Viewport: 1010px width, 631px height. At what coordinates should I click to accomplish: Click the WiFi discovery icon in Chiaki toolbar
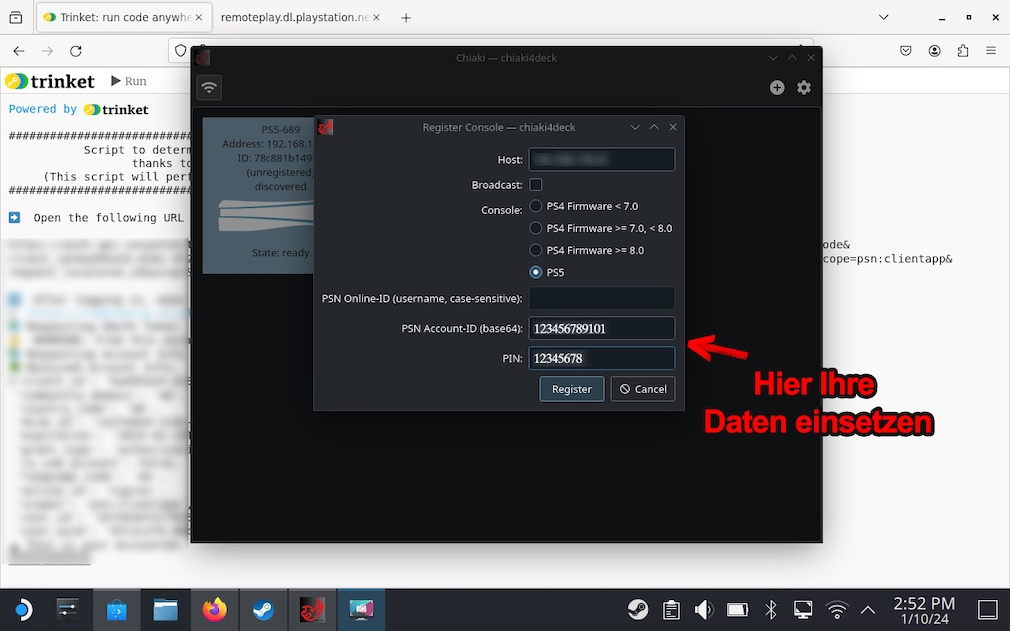[209, 87]
